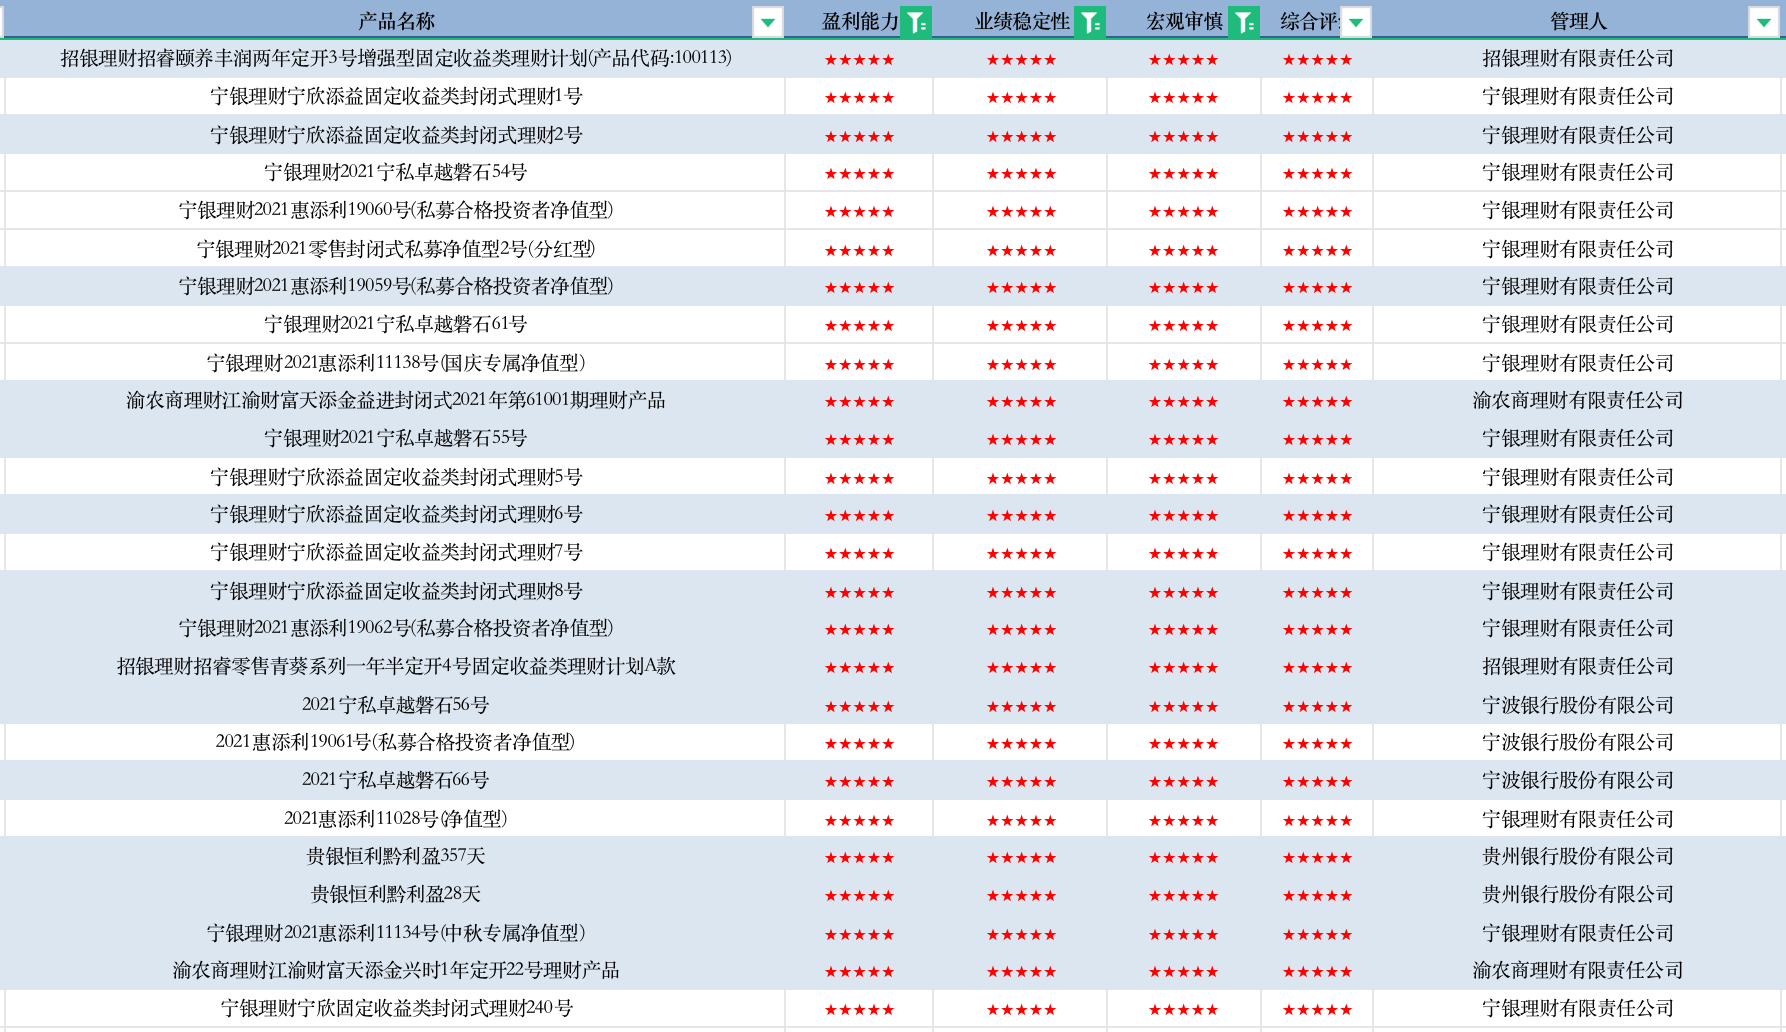The height and width of the screenshot is (1032, 1786).
Task: Select the 管理人 header cell
Action: coord(1577,21)
